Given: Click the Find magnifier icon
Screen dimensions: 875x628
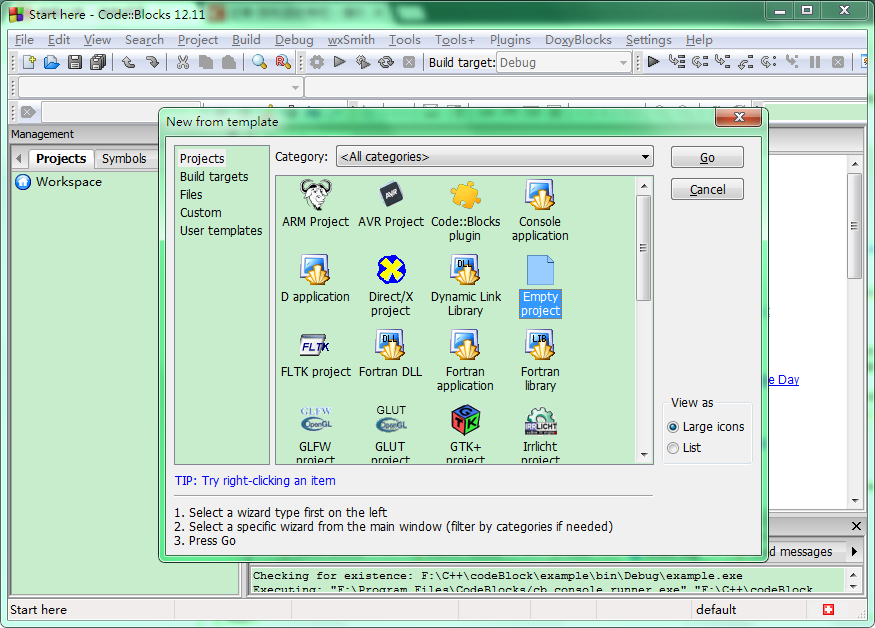Looking at the screenshot, I should (x=259, y=62).
